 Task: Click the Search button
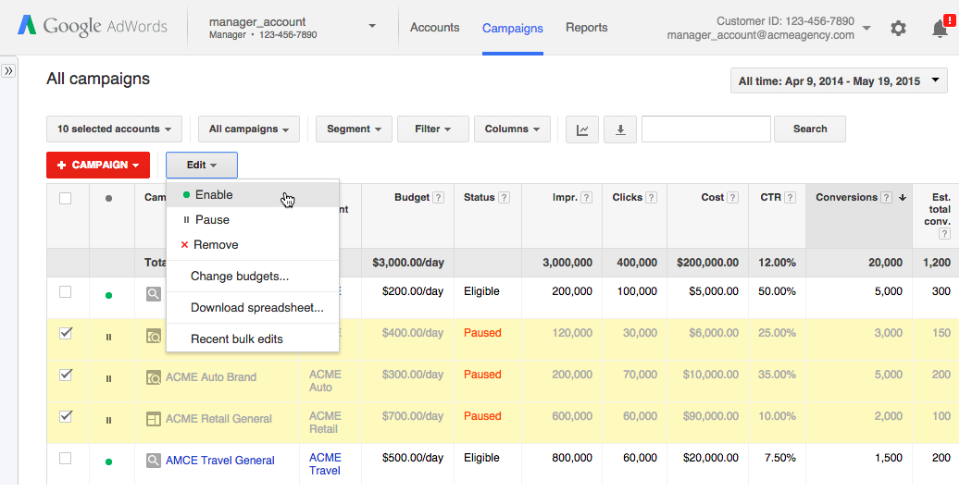coord(810,129)
